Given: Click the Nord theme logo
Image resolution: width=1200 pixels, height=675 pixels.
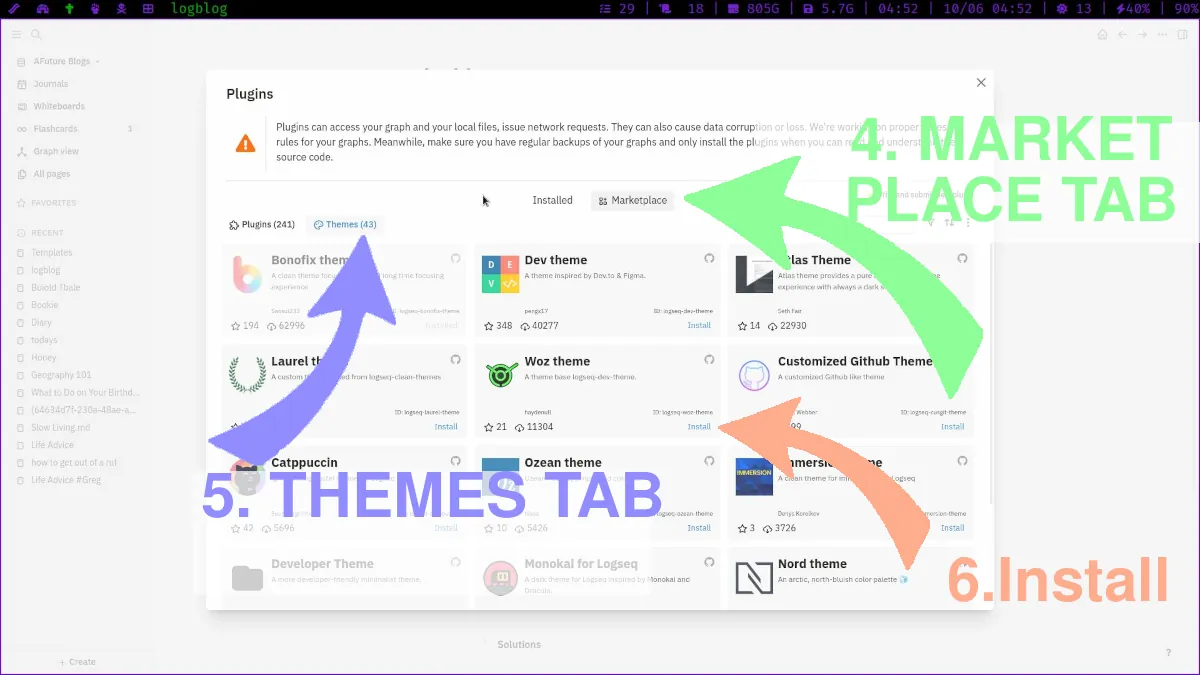Looking at the screenshot, I should click(x=754, y=578).
